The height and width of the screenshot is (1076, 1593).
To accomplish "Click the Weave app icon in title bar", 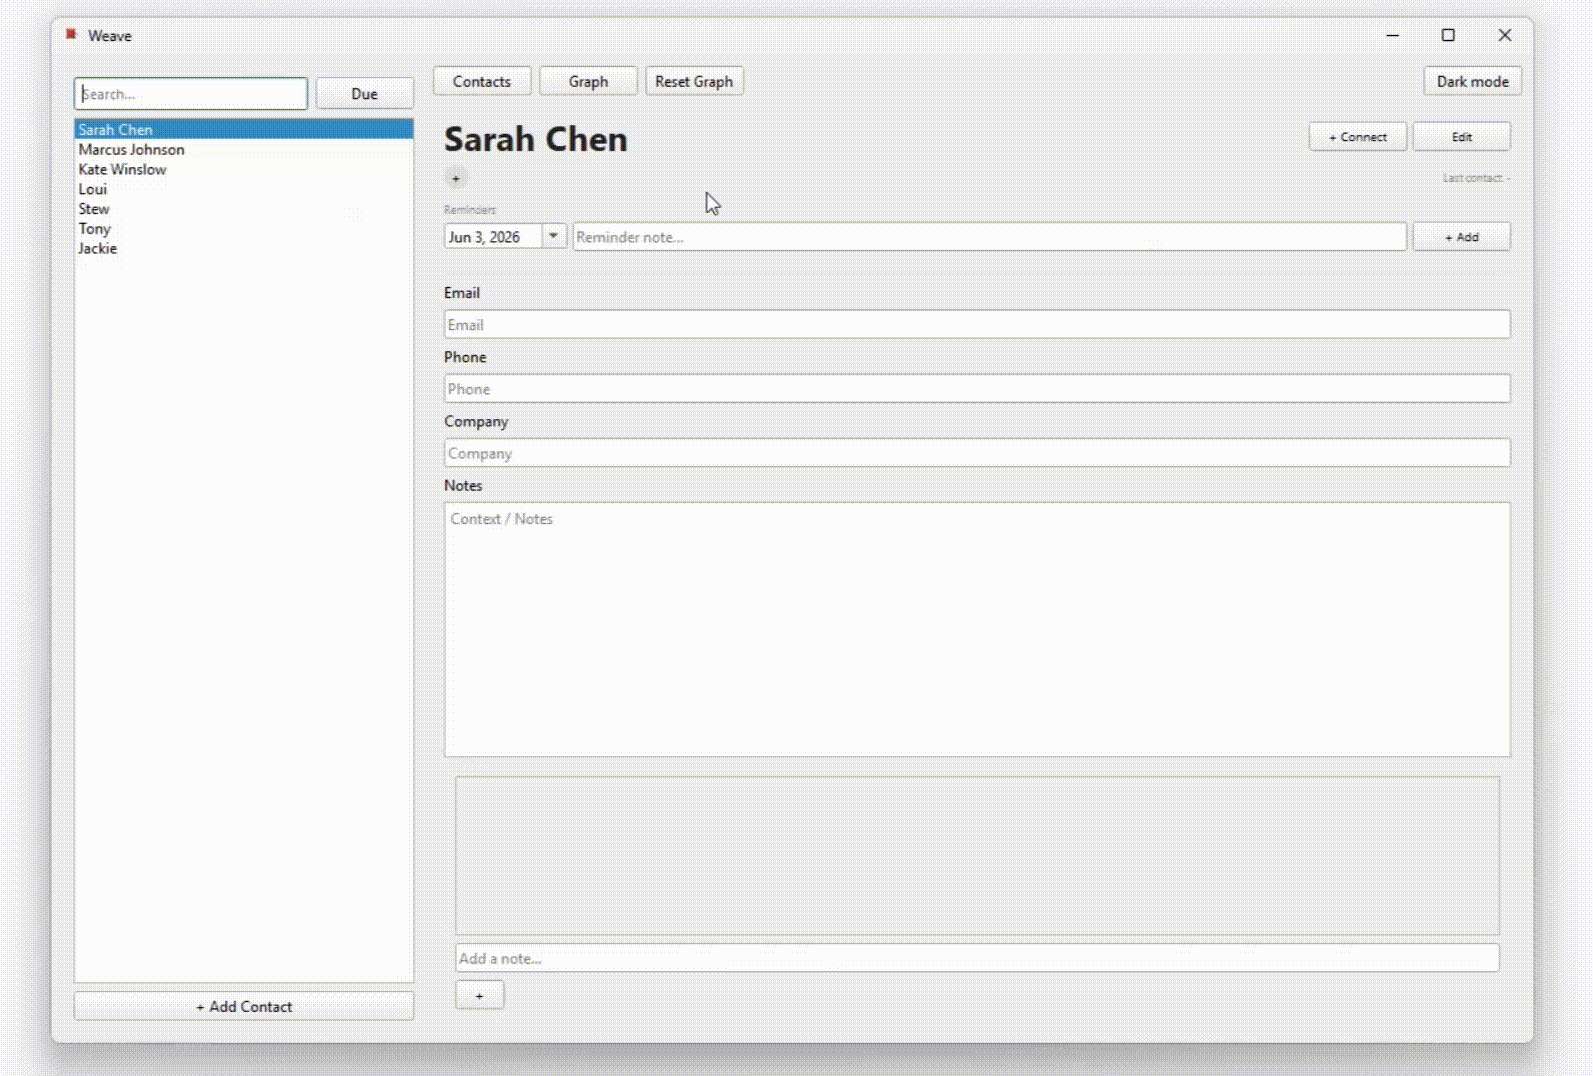I will click(x=71, y=34).
